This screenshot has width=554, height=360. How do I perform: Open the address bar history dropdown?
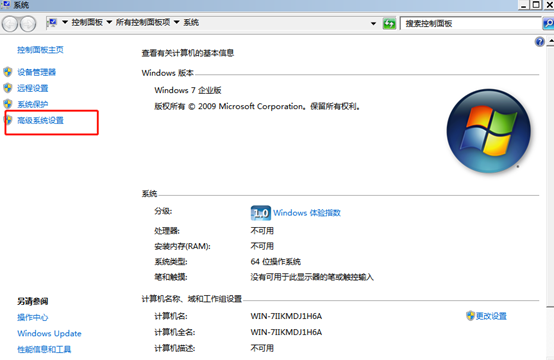click(373, 24)
